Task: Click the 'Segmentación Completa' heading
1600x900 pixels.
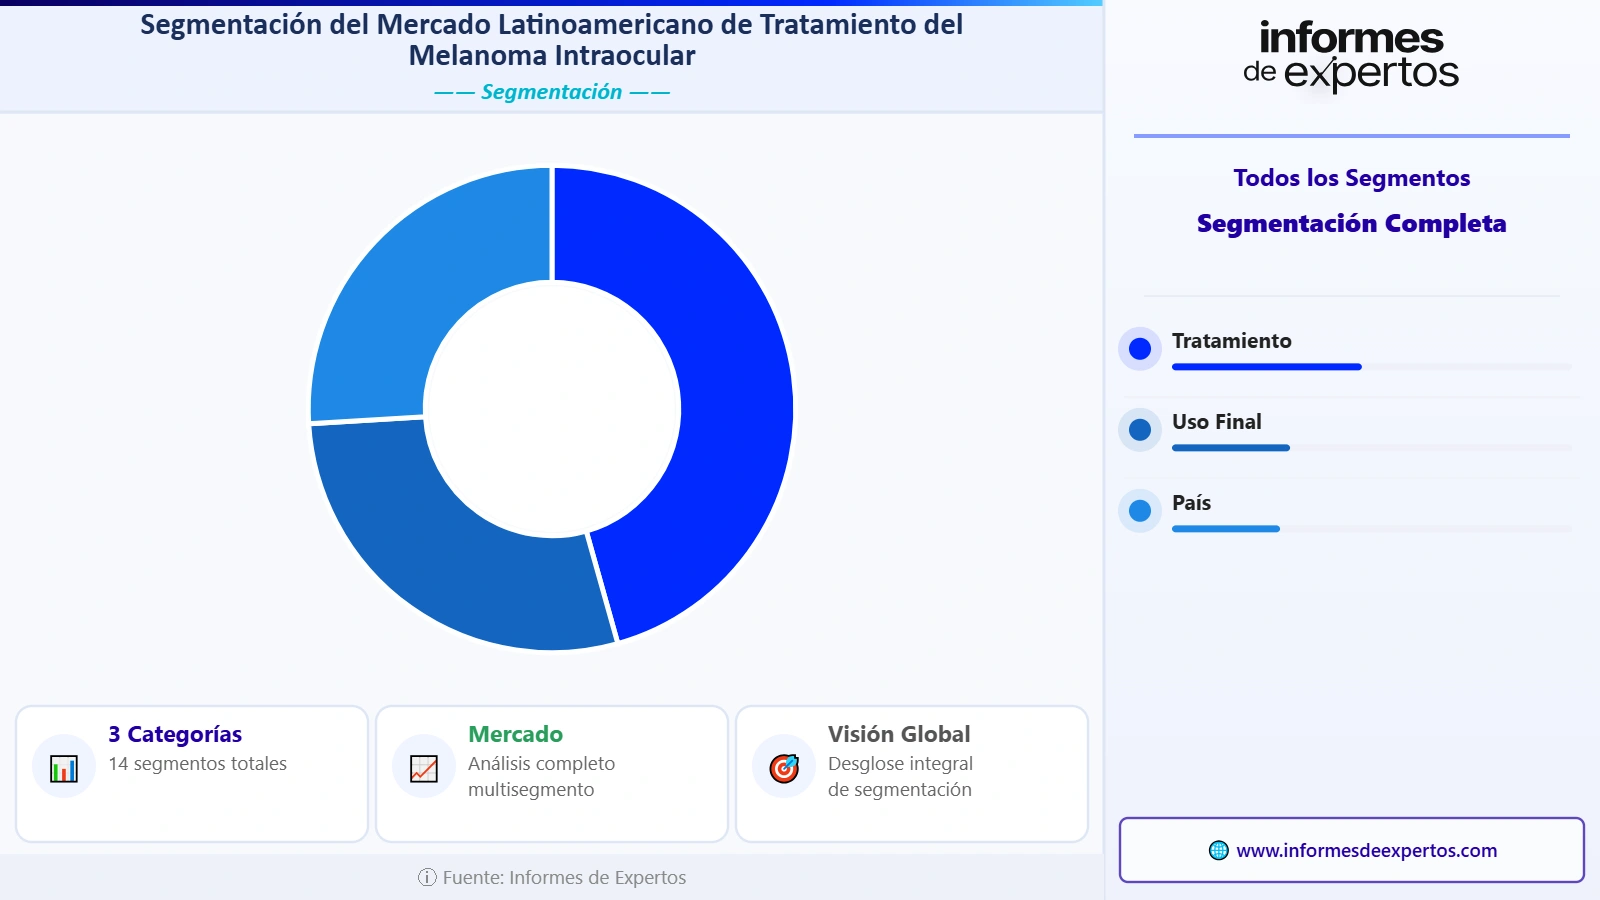Action: (1351, 223)
